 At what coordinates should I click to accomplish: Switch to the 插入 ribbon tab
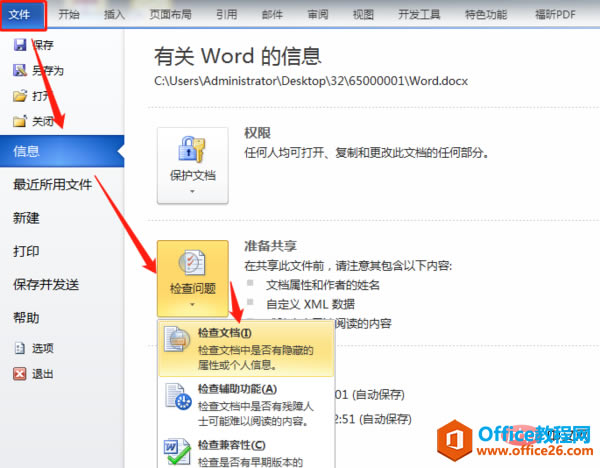coord(114,15)
